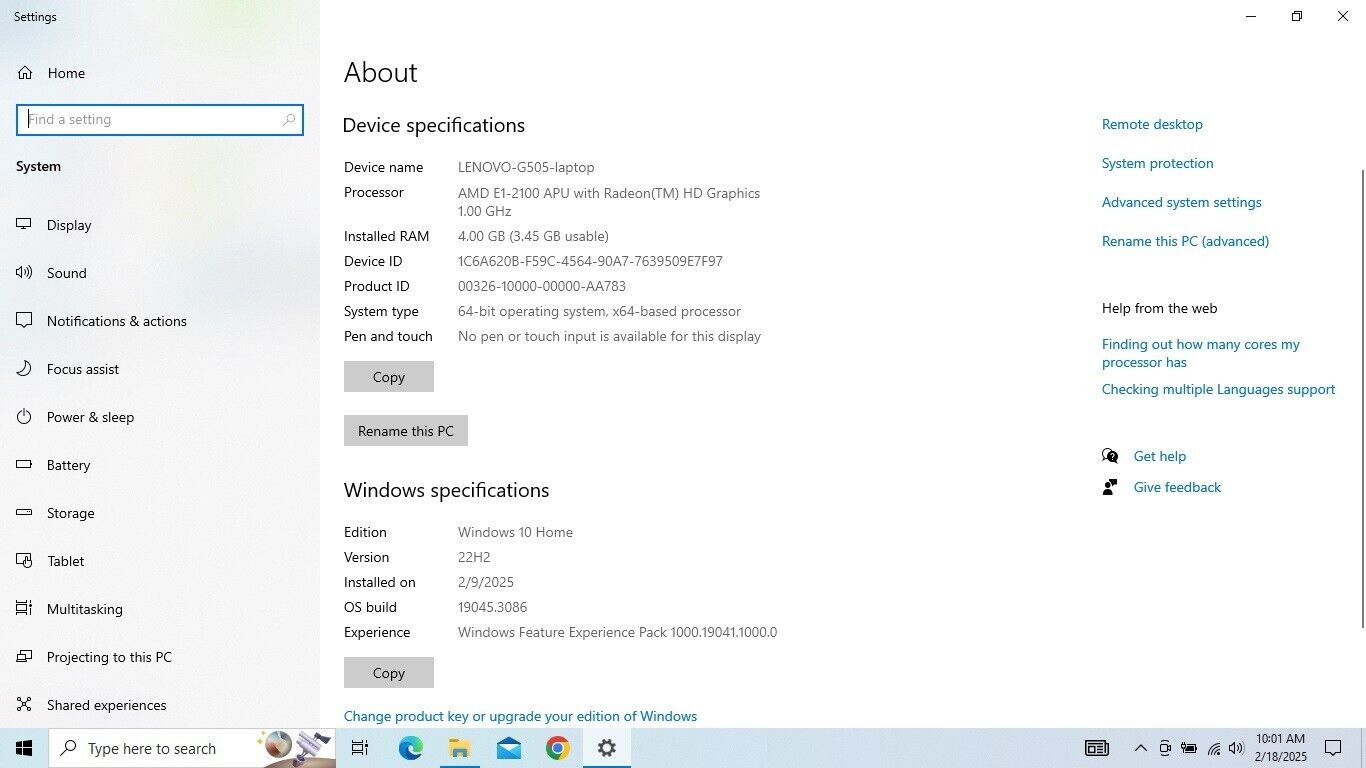
Task: Click the device name LENOVO-G505-laptop
Action: [526, 167]
